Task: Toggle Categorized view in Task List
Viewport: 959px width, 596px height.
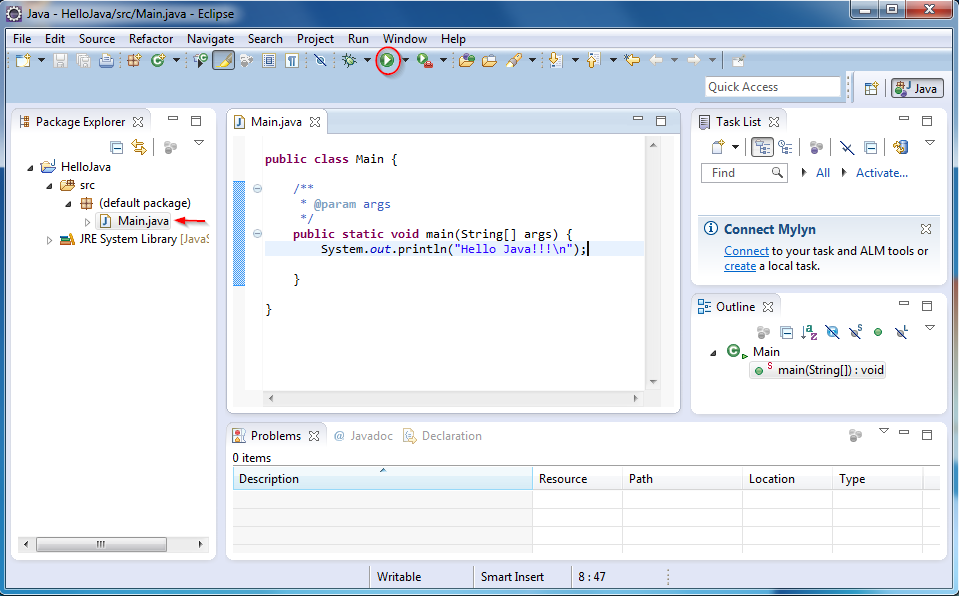Action: (x=763, y=147)
